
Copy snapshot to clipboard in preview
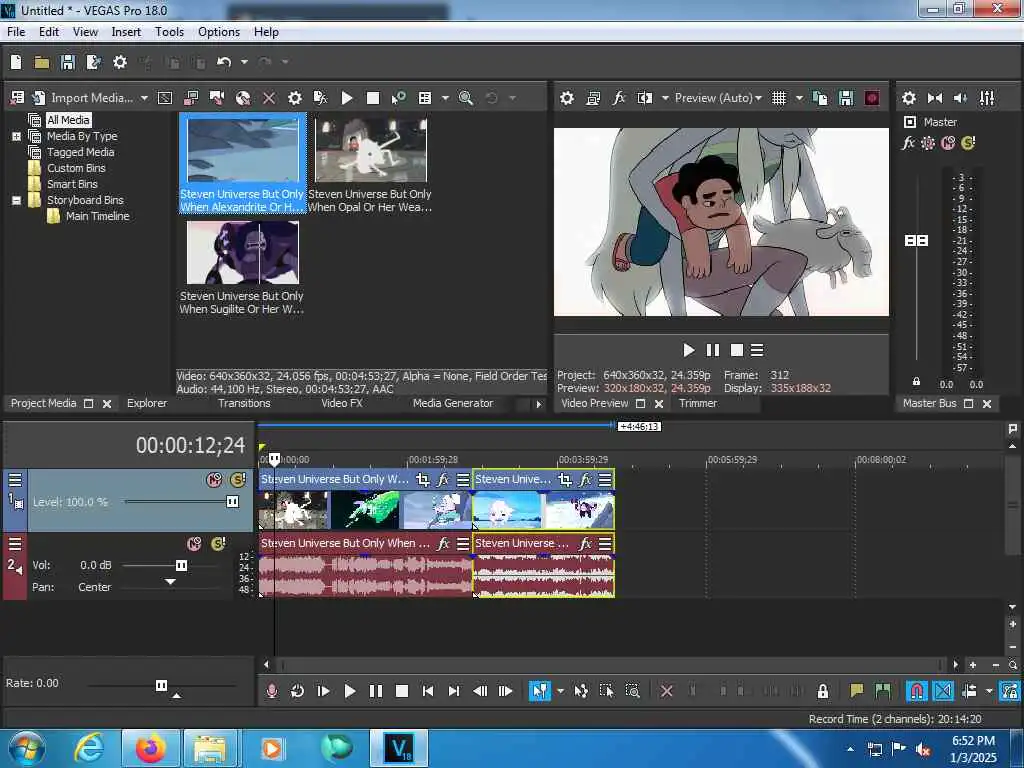pyautogui.click(x=820, y=98)
